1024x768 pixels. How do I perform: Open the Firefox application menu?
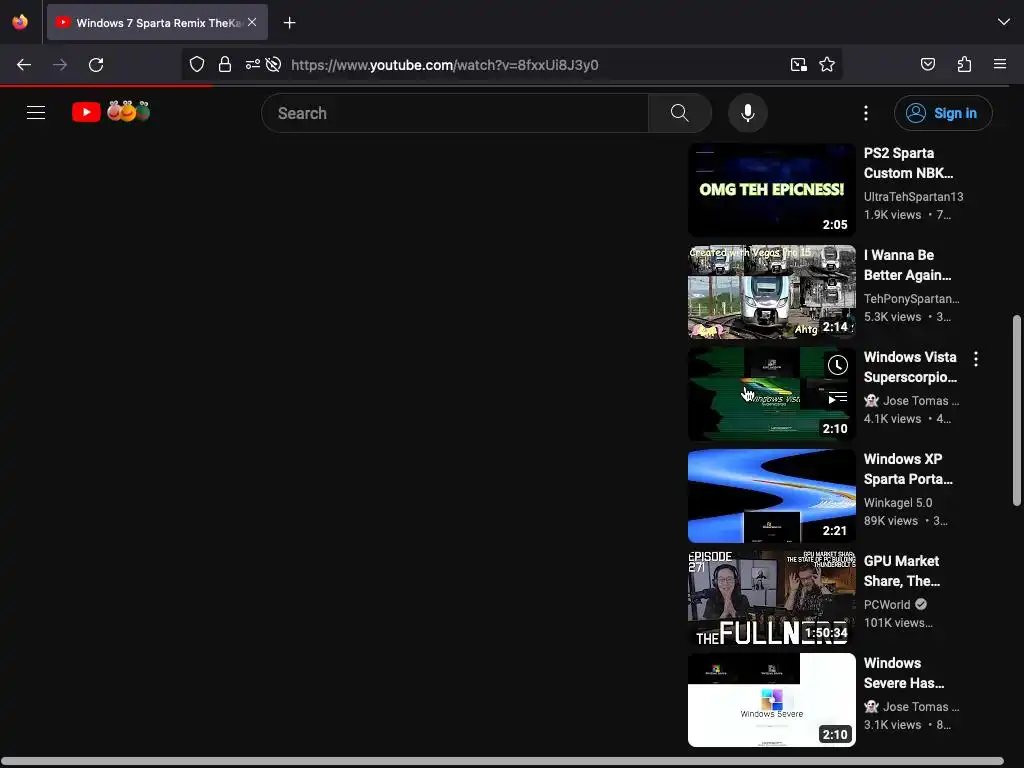pyautogui.click(x=1000, y=64)
